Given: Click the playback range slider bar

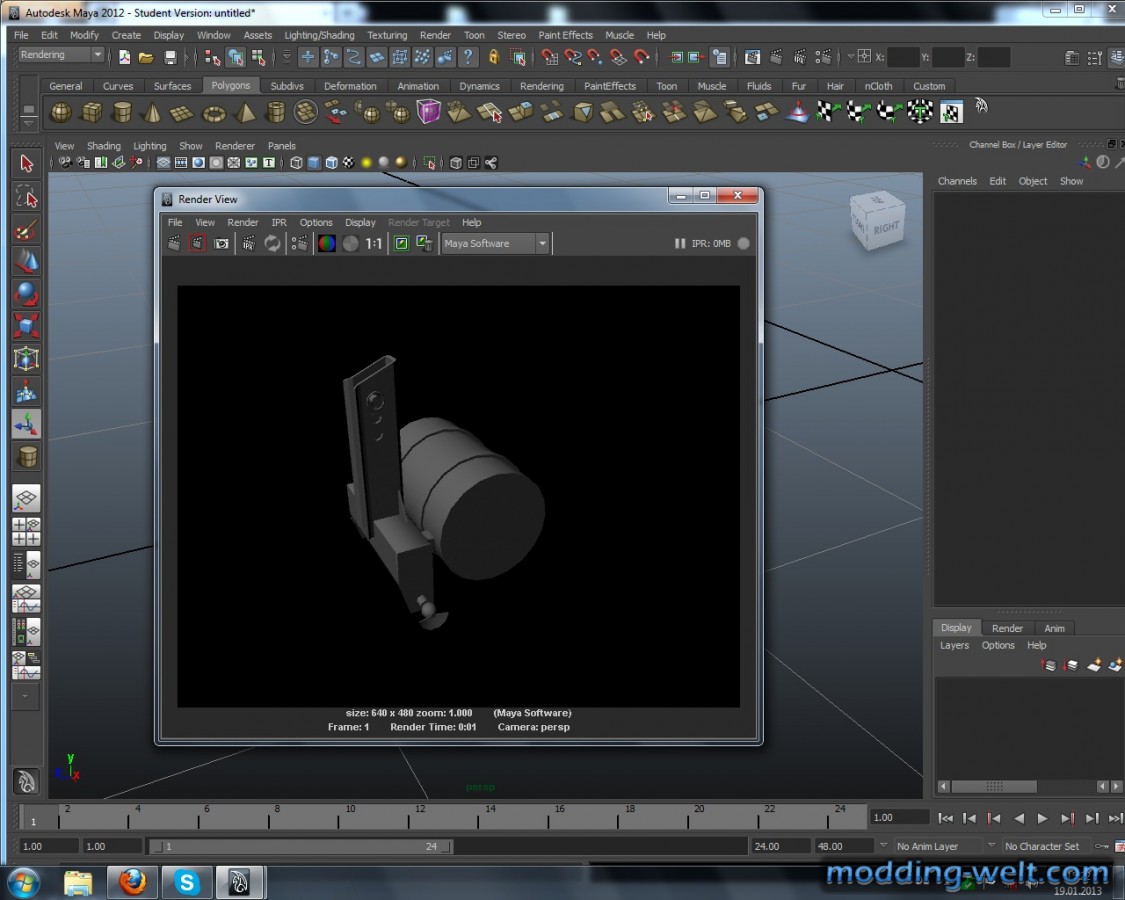Looking at the screenshot, I should click(302, 847).
